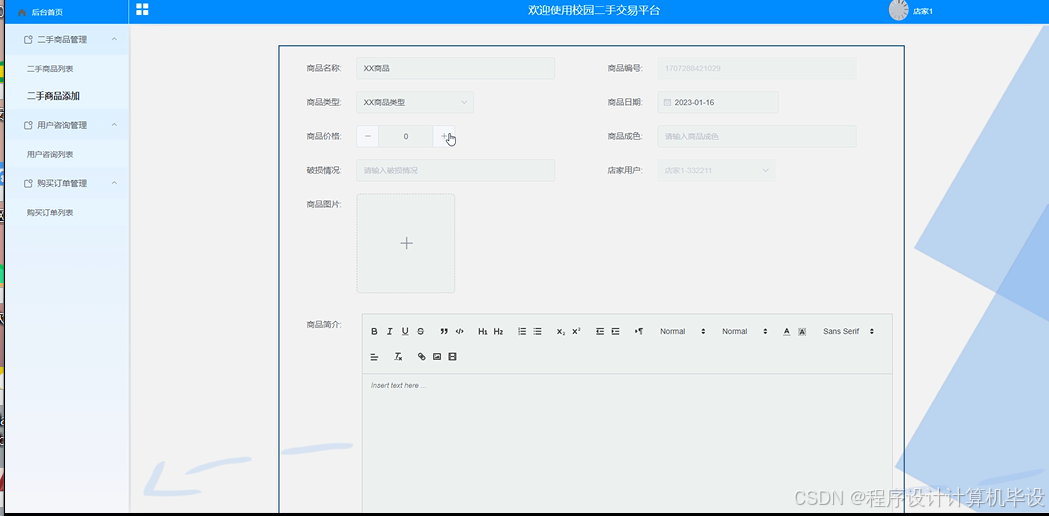Open the Sans Serif font dropdown
The height and width of the screenshot is (516, 1049).
click(x=848, y=331)
